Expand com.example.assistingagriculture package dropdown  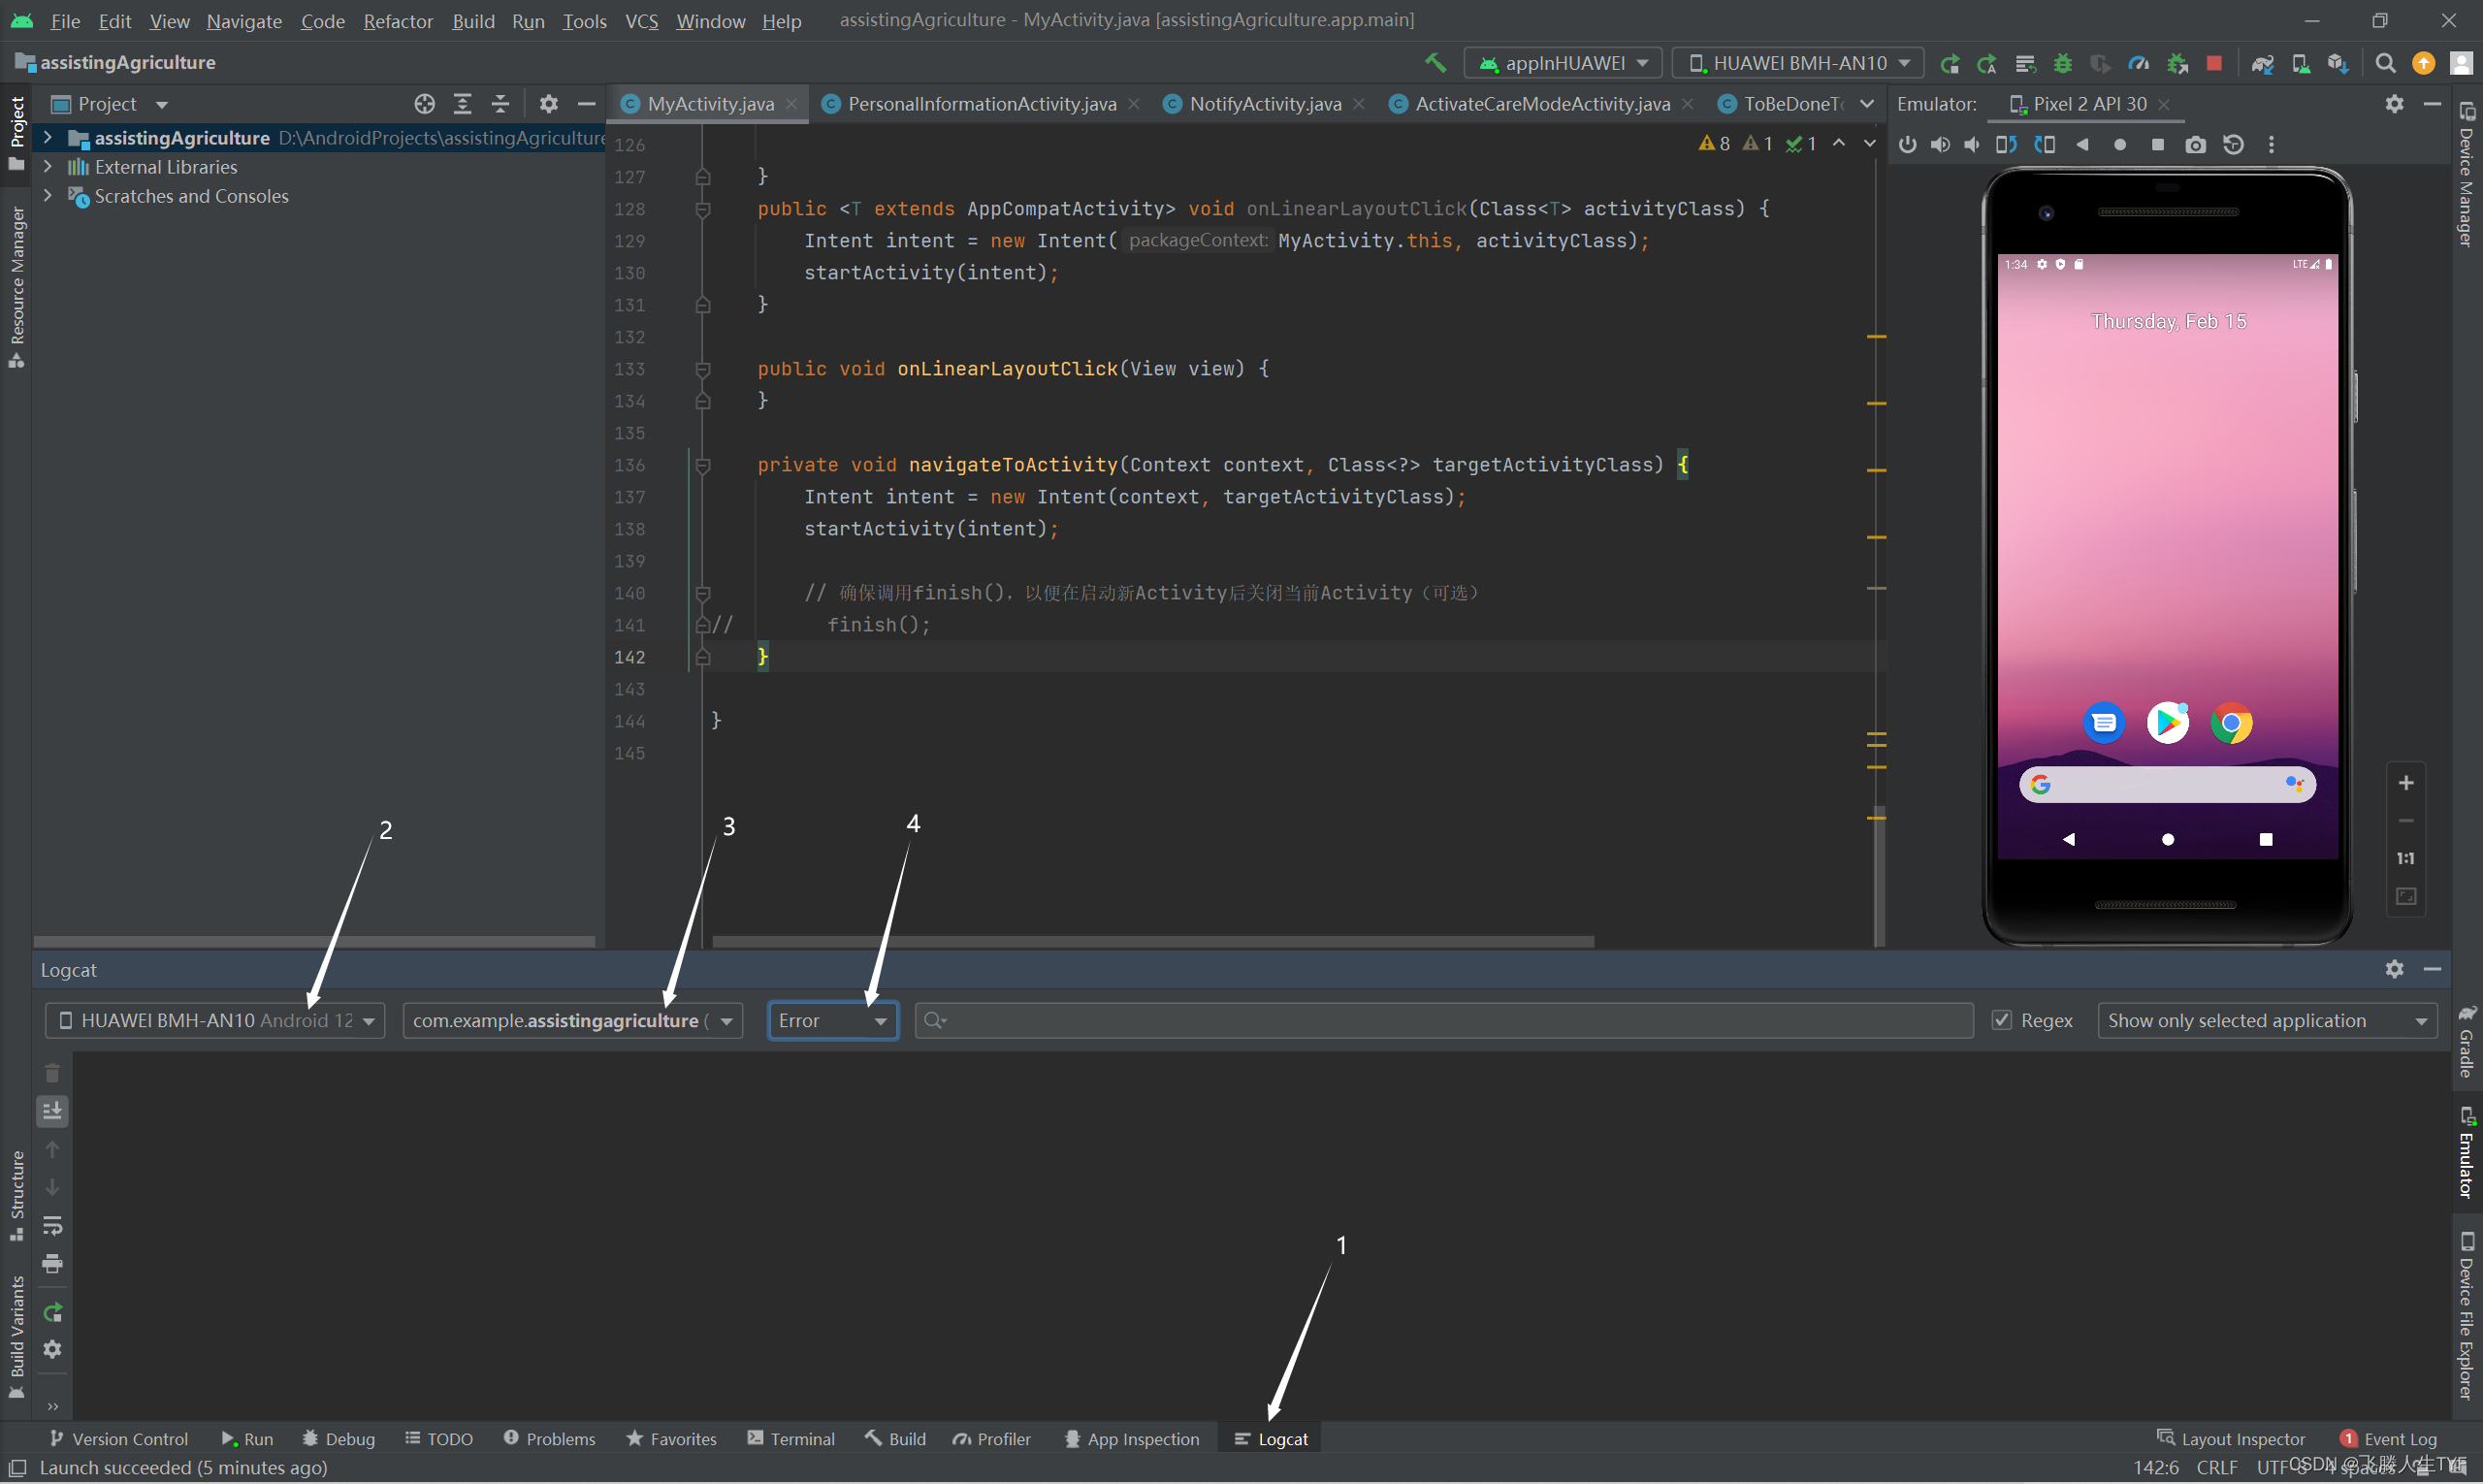tap(729, 1019)
